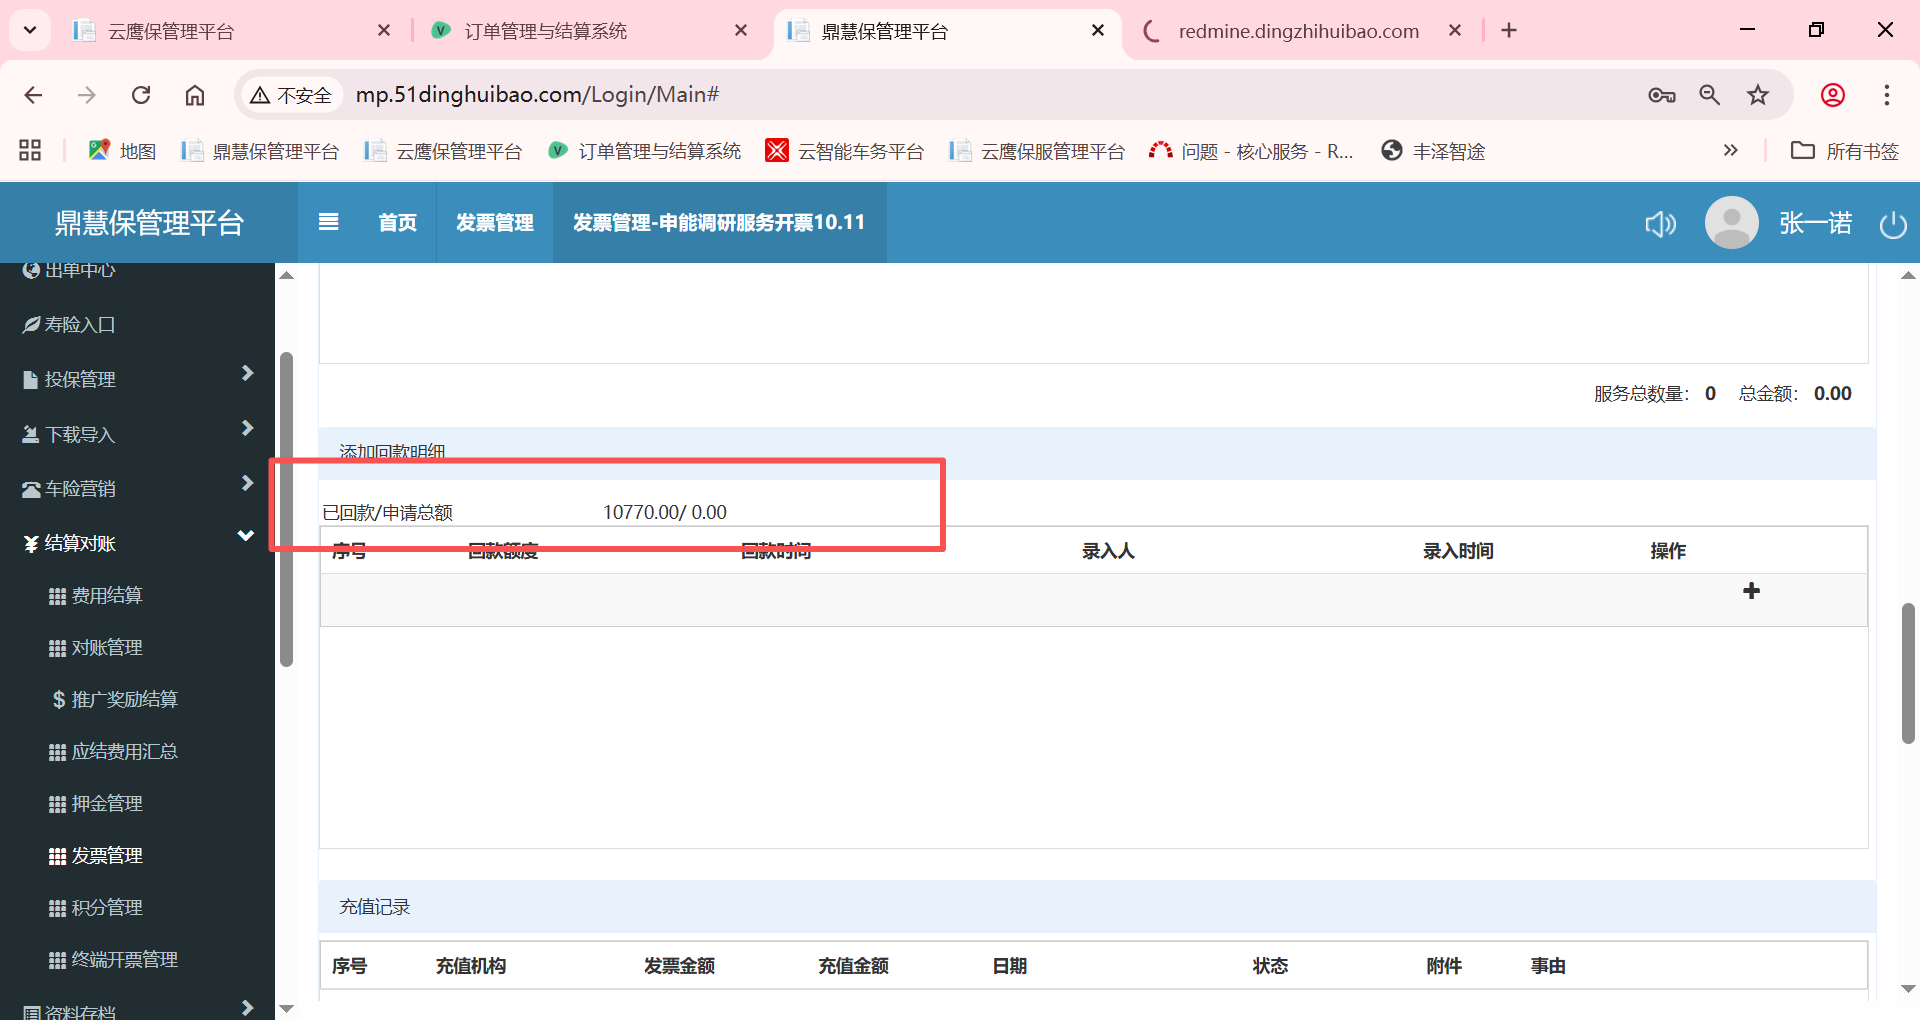This screenshot has width=1920, height=1020.
Task: Switch to the 发票管理 top tab
Action: (x=494, y=223)
